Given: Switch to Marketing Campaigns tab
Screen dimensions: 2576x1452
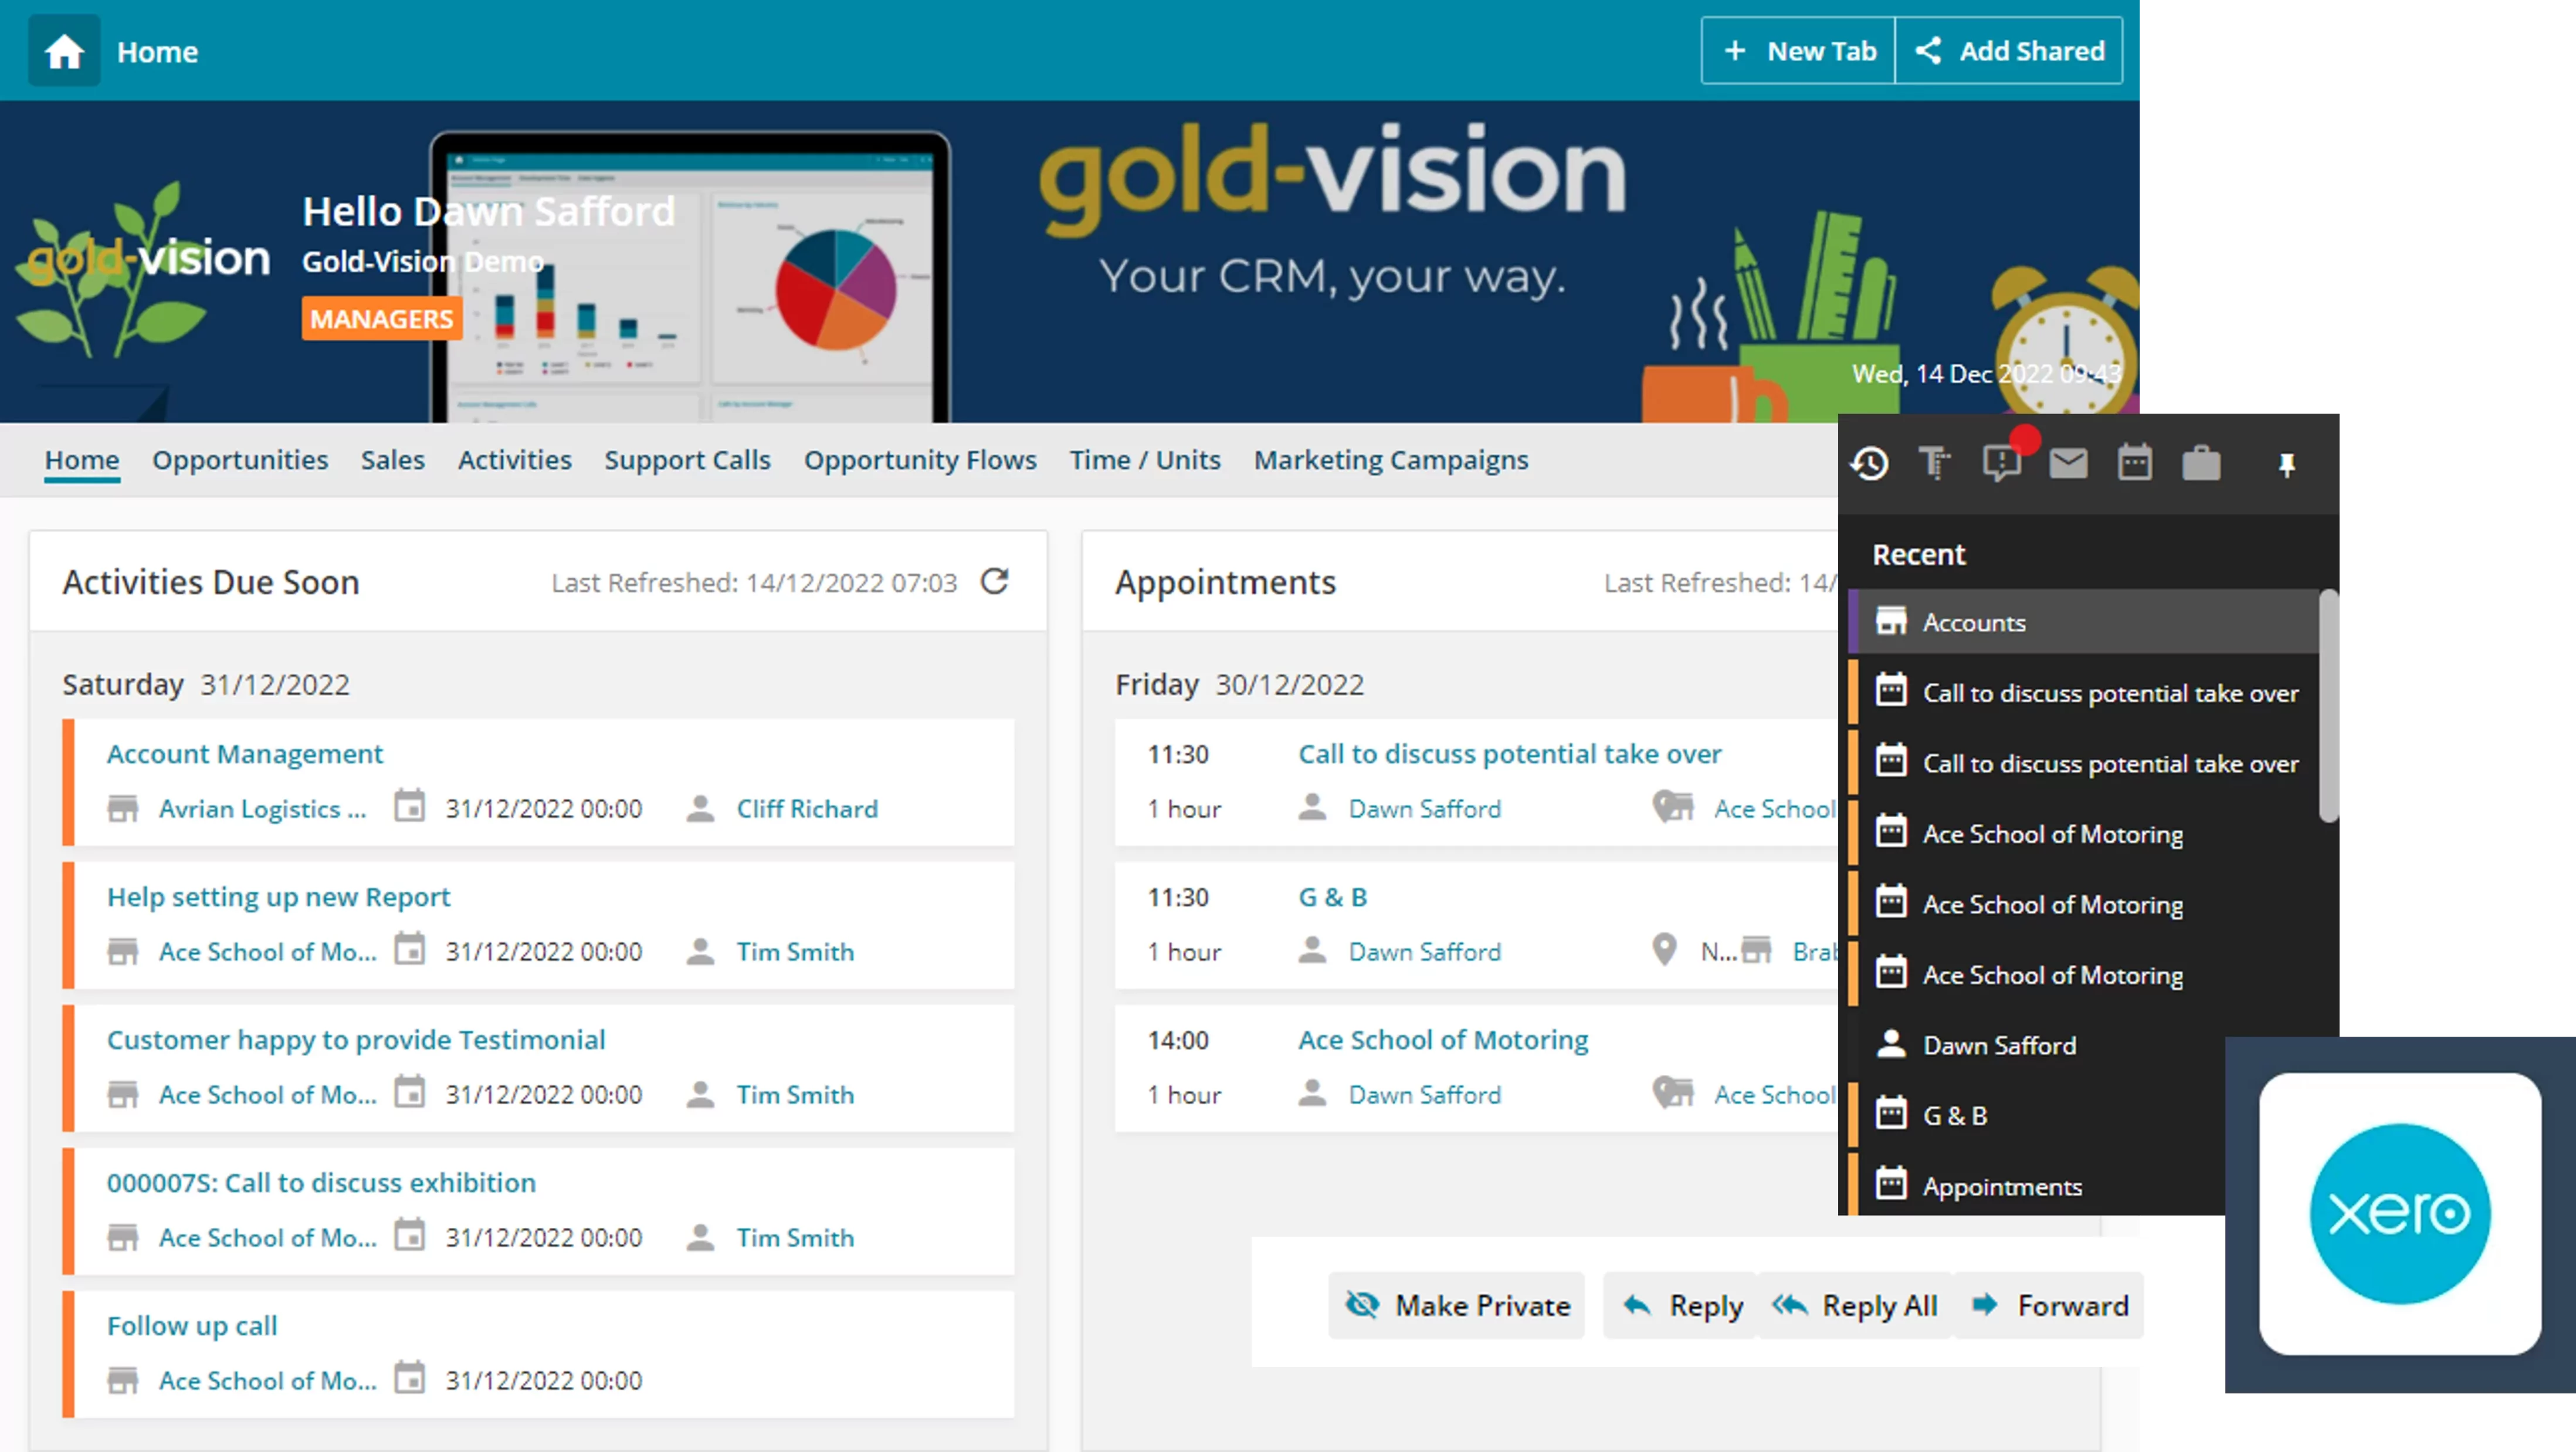Looking at the screenshot, I should click(x=1391, y=460).
